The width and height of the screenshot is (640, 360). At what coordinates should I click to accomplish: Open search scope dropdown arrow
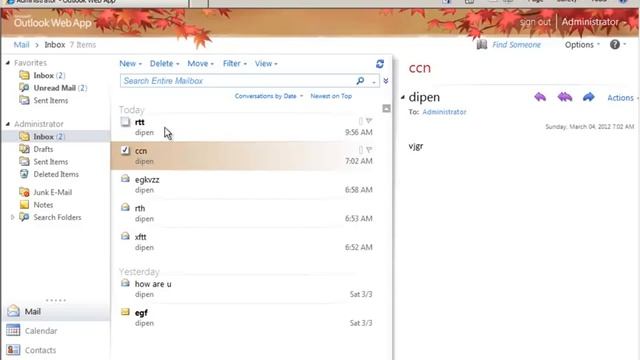[x=373, y=82]
